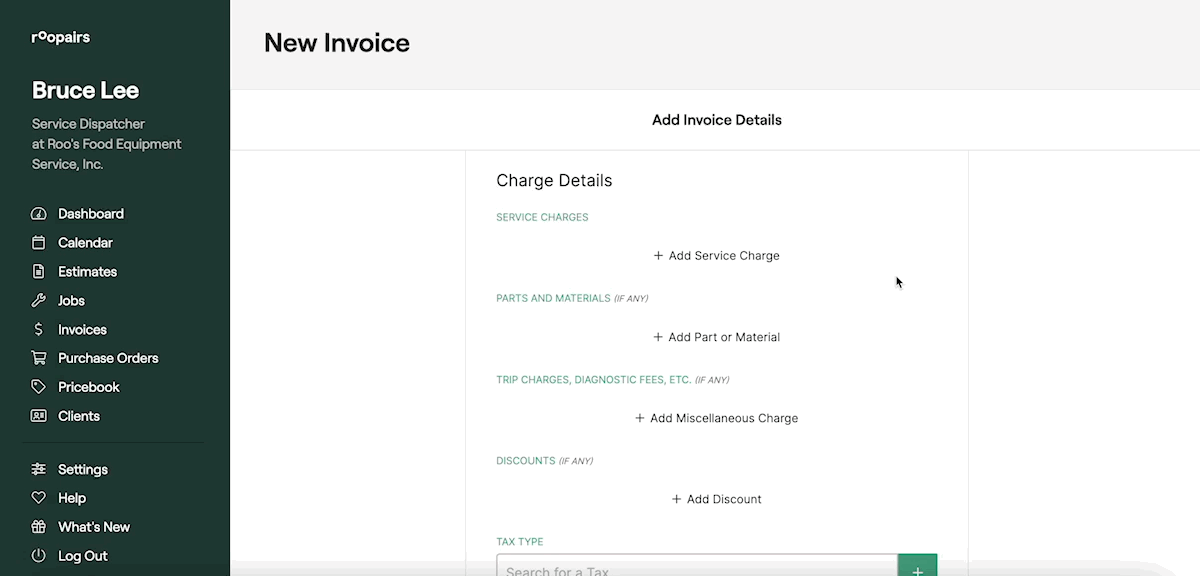Click the Clients contact card icon
Screen dimensions: 1200x576
click(39, 416)
